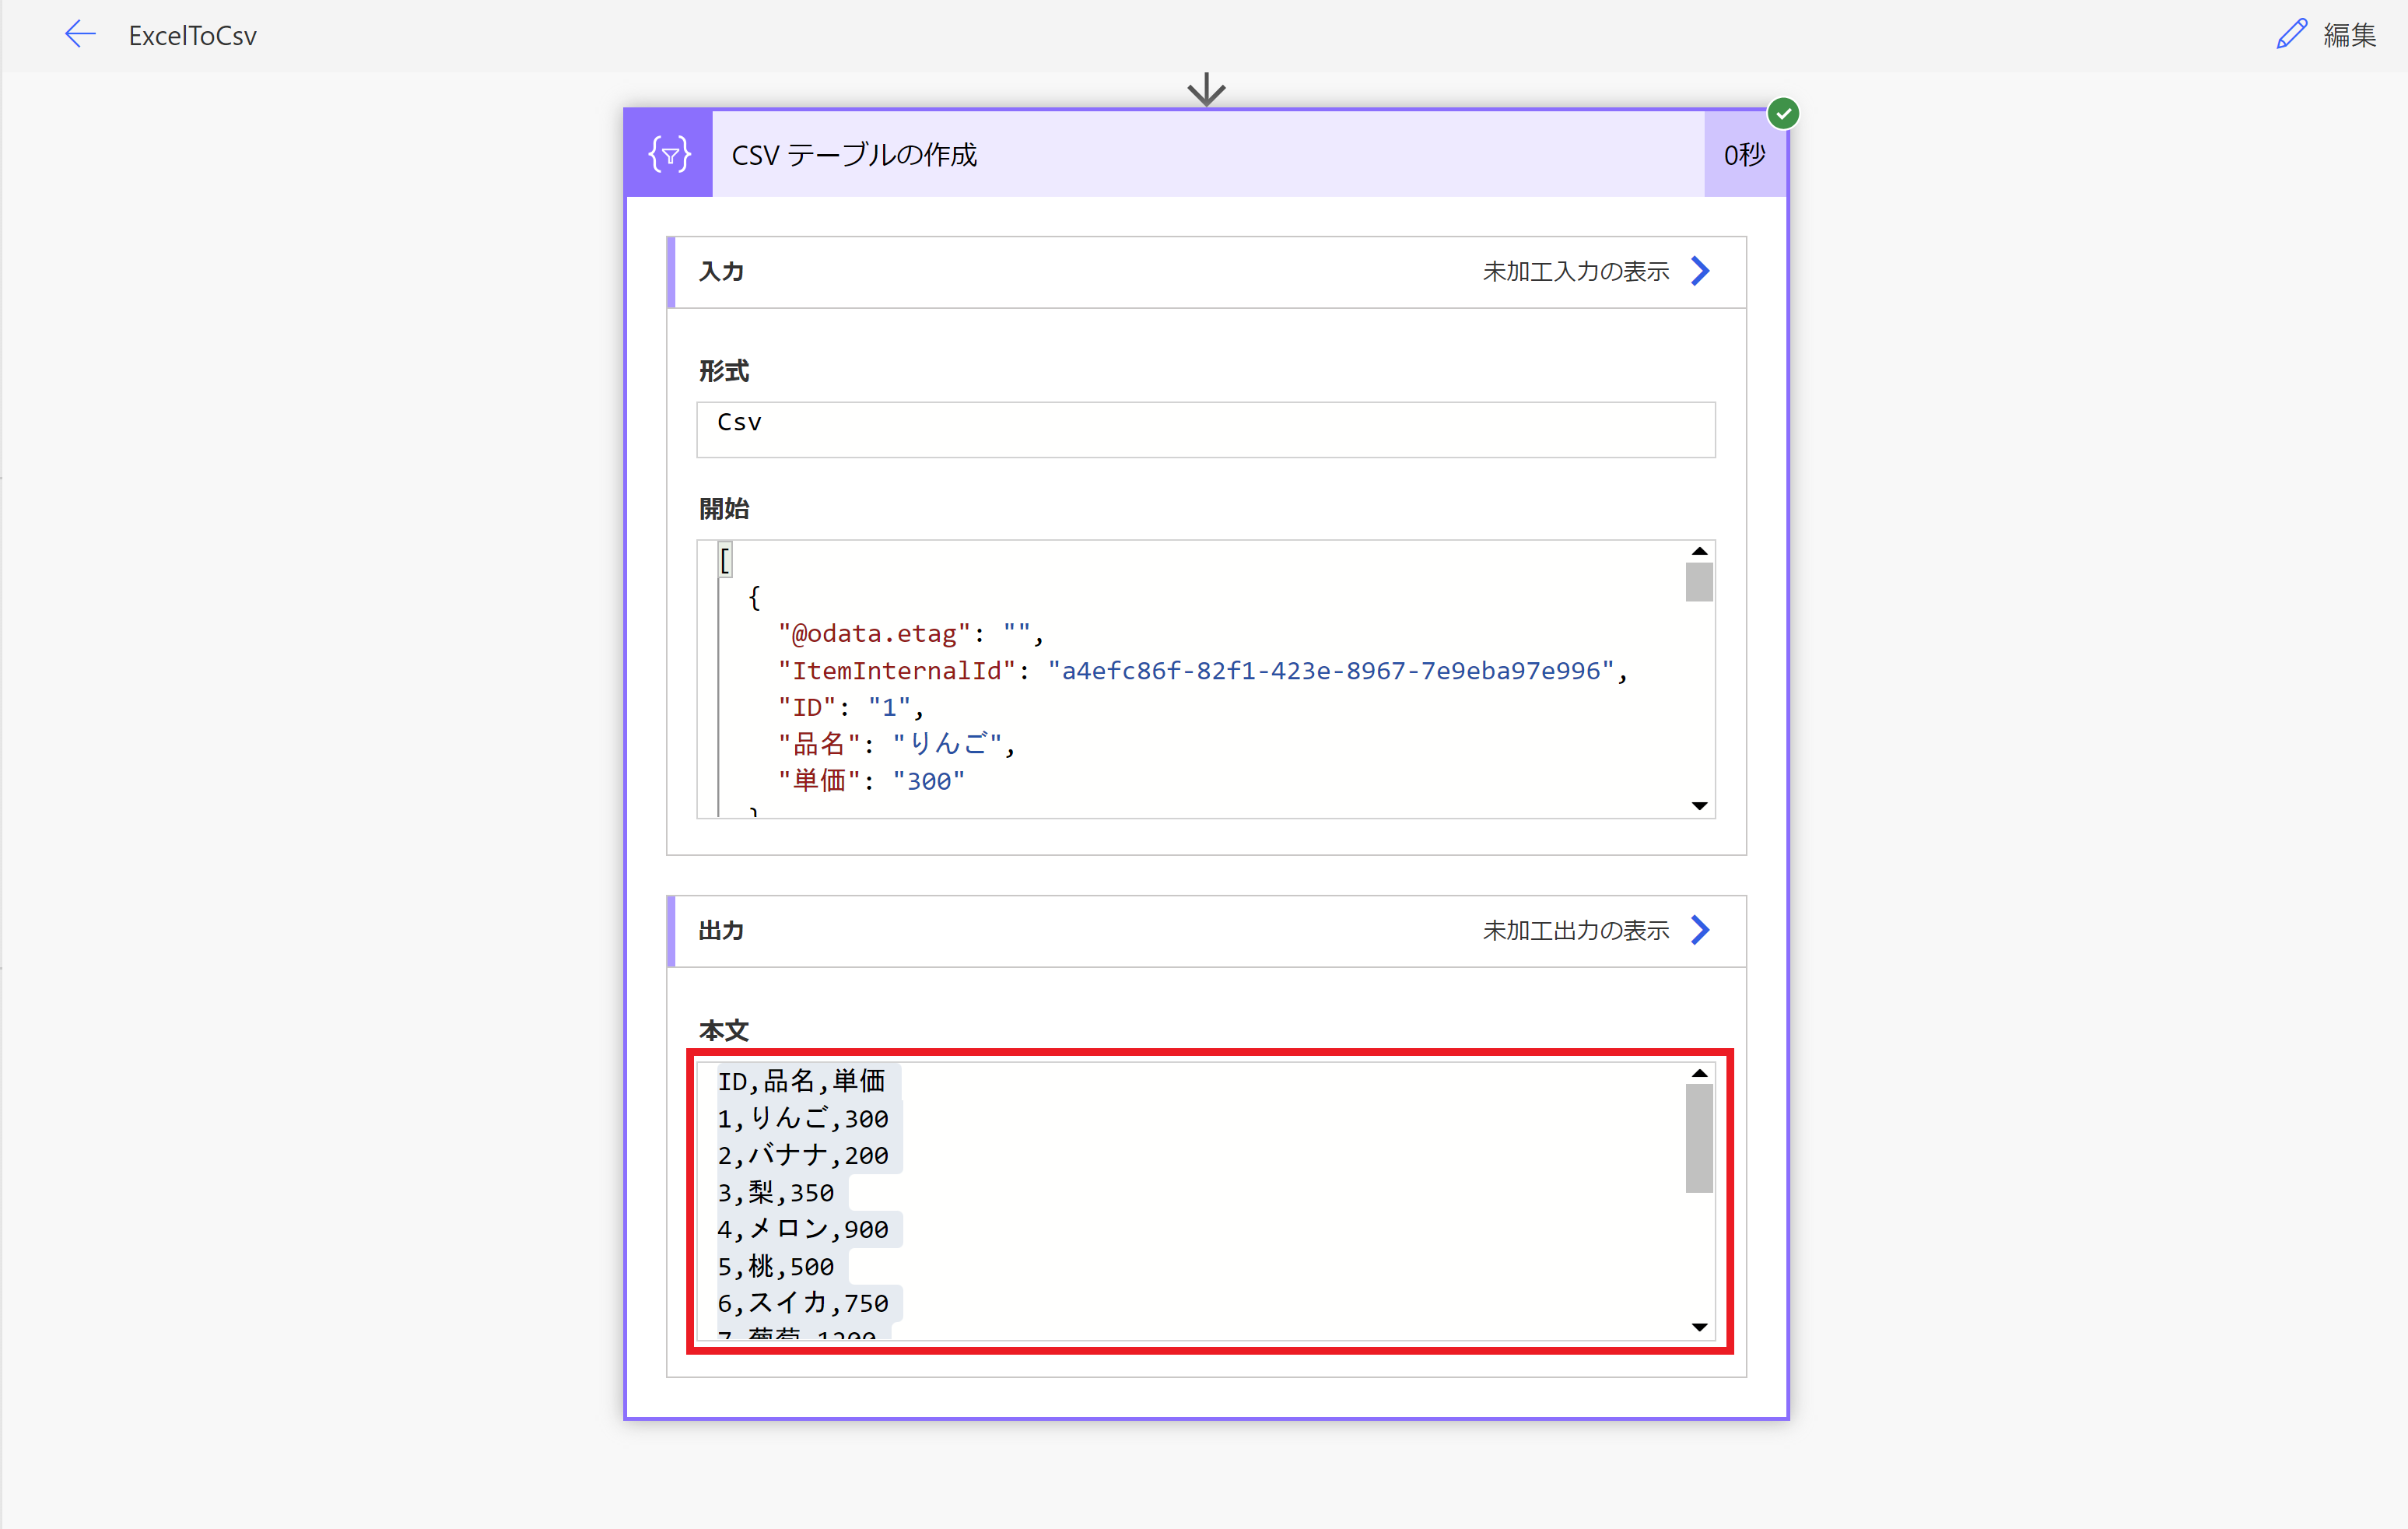The height and width of the screenshot is (1529, 2408).
Task: Click the "単価": "300" line
Action: pyautogui.click(x=871, y=781)
